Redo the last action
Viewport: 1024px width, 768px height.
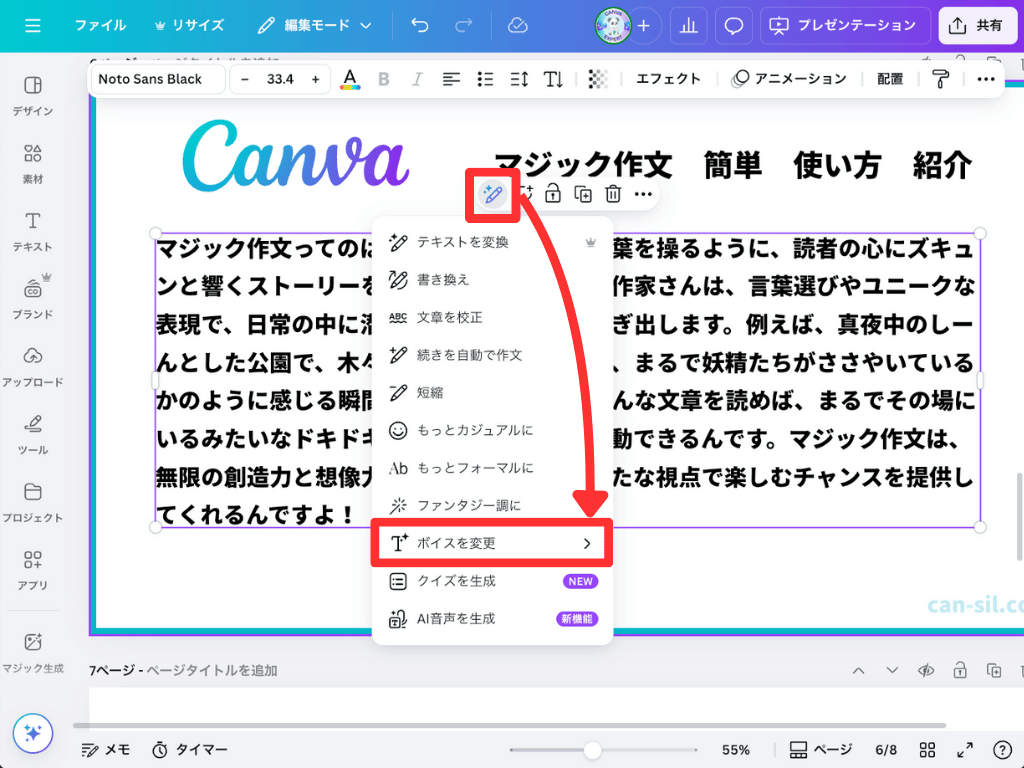tap(464, 25)
